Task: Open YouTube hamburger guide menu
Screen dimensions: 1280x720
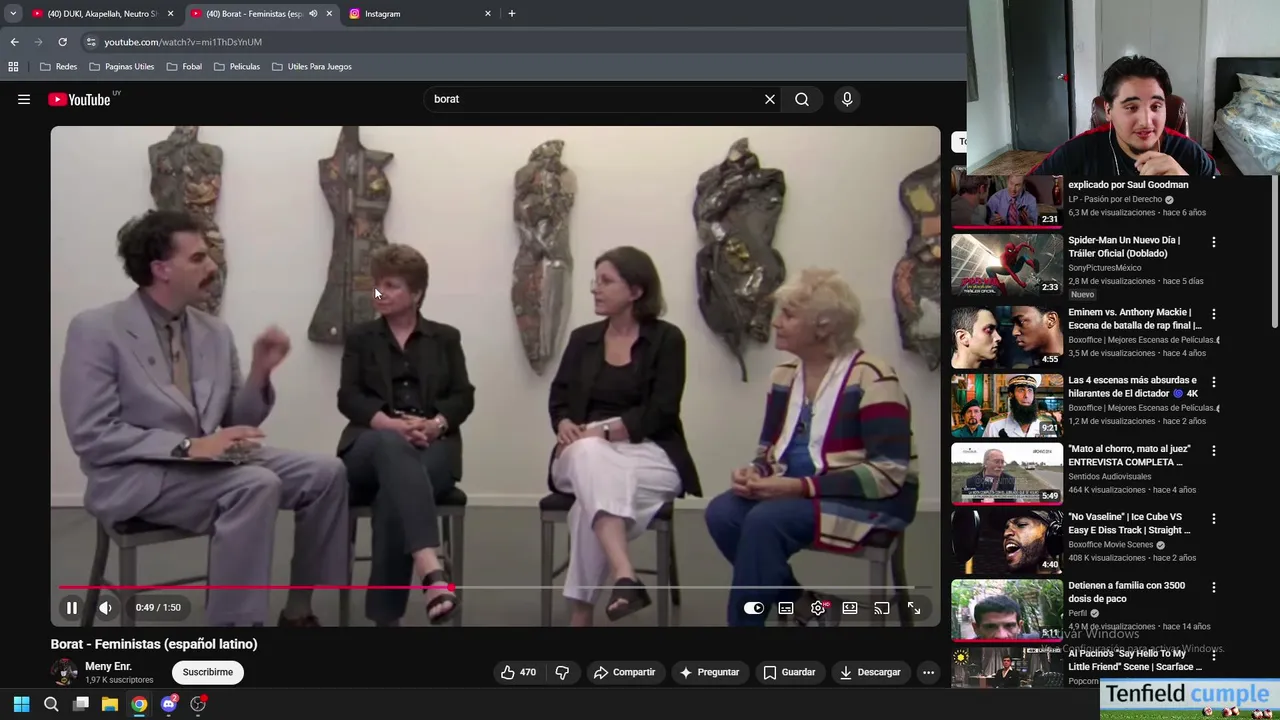Action: coord(24,99)
